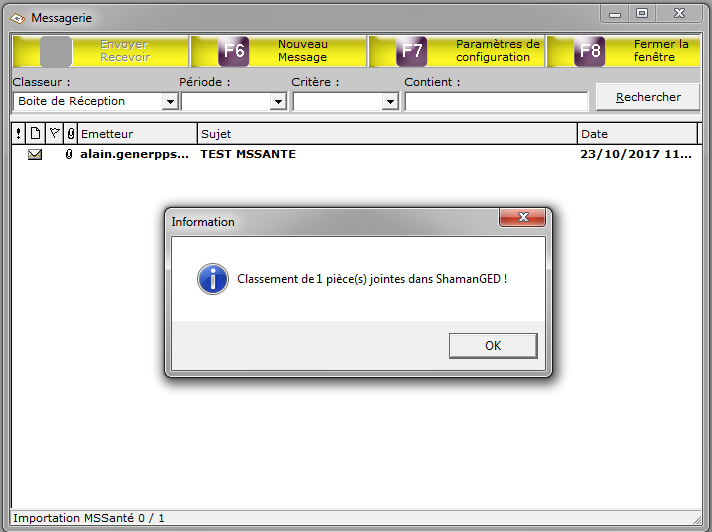The image size is (712, 532).
Task: Close the Information dialog with red X
Action: coord(523,217)
